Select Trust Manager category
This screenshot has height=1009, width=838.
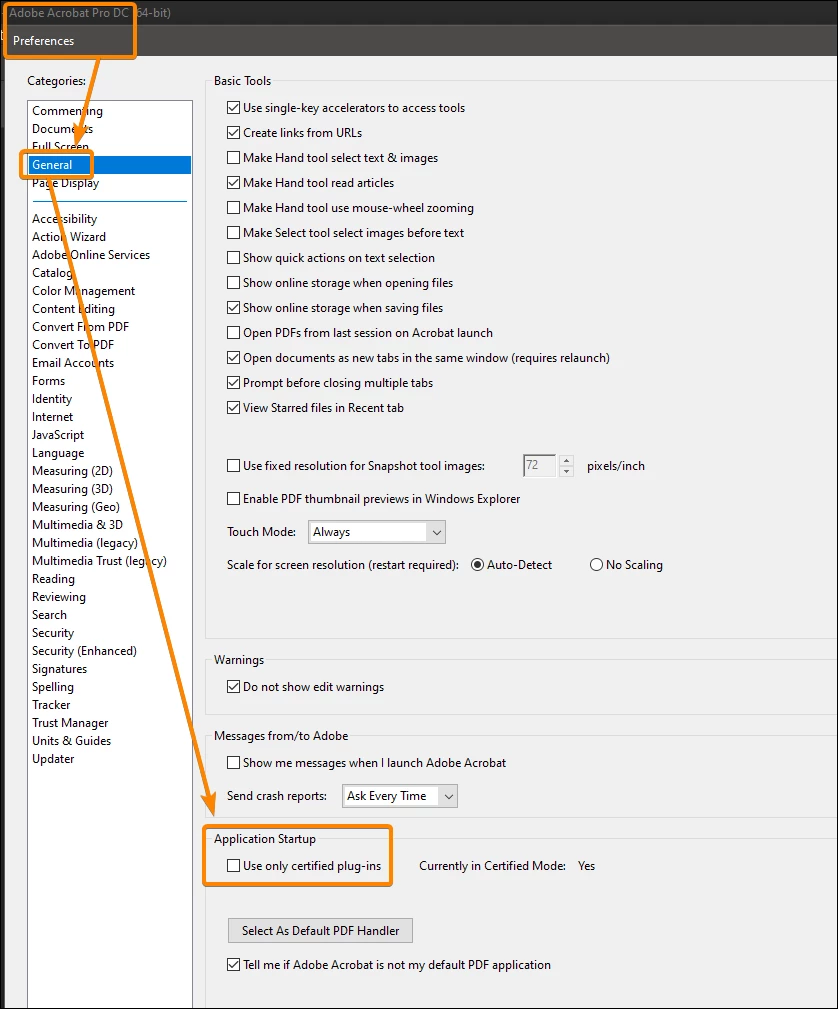point(109,723)
